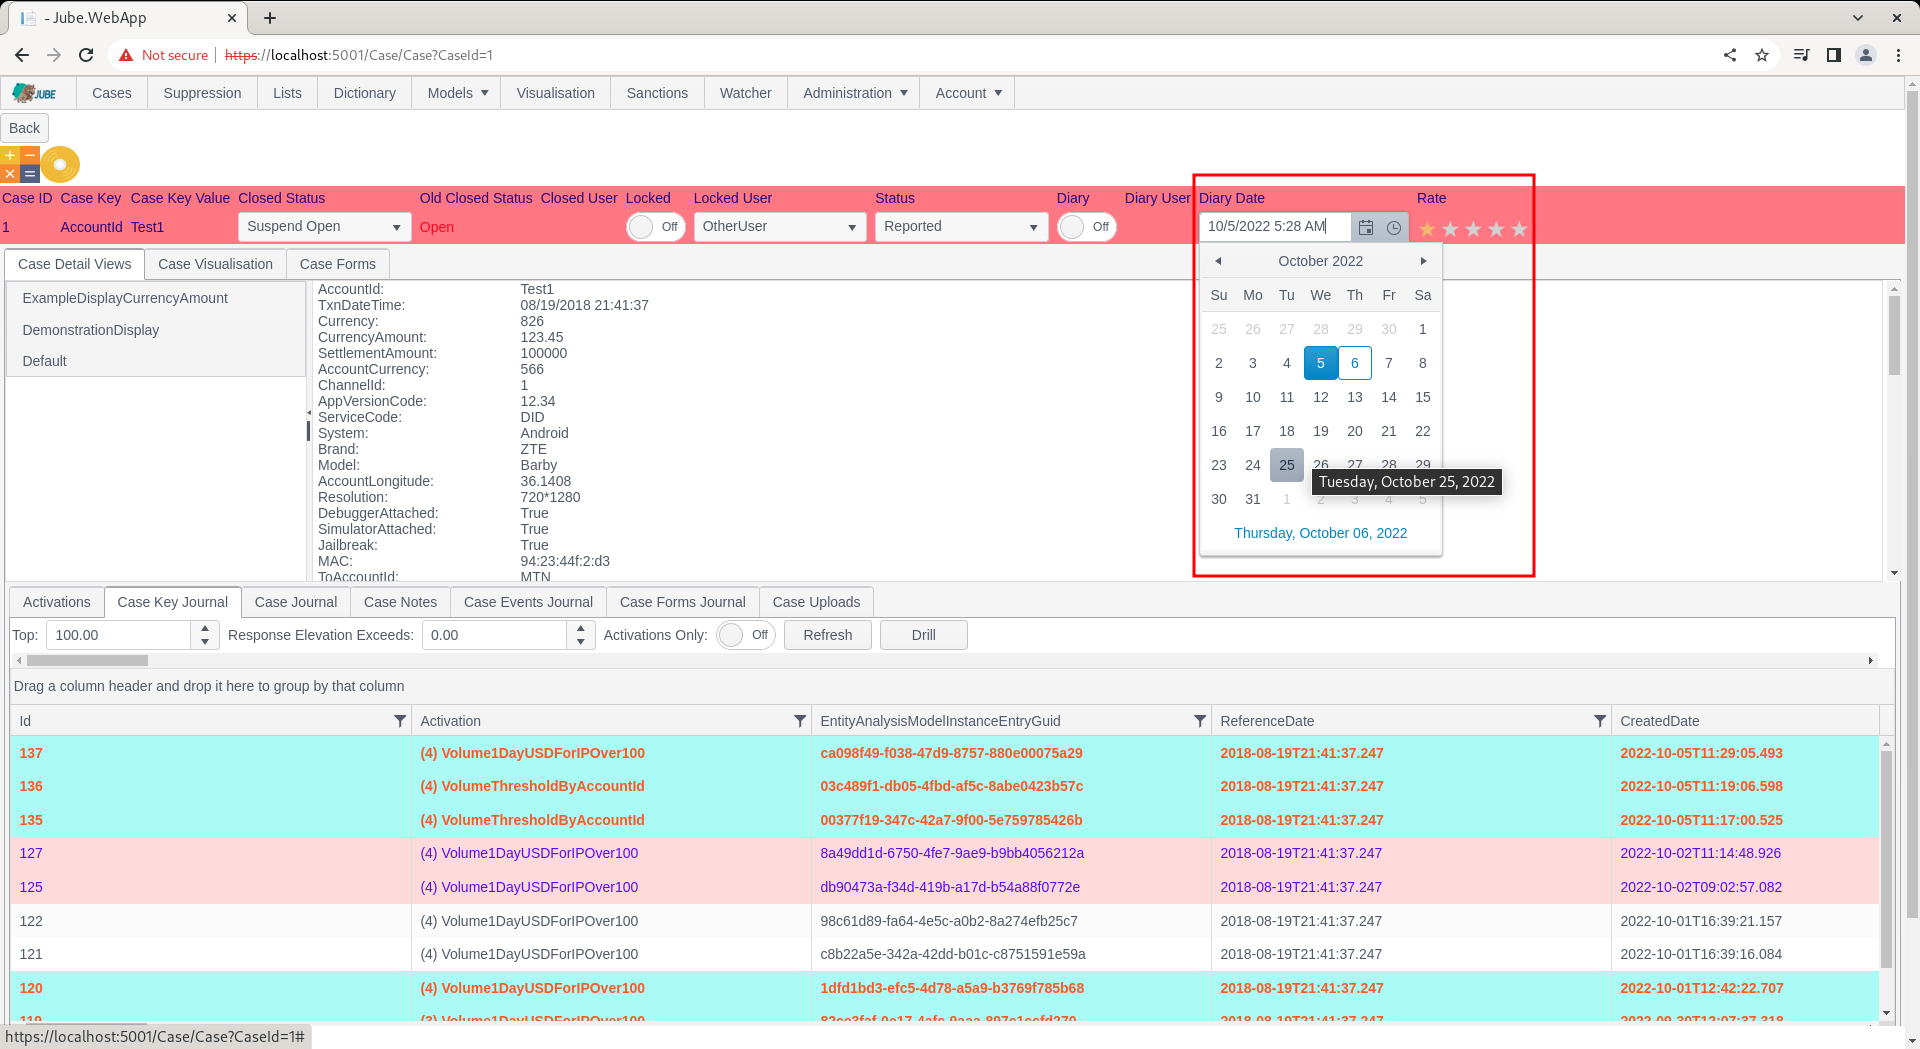This screenshot has width=1920, height=1049.
Task: Click the calculator icon above the case header
Action: tap(20, 164)
